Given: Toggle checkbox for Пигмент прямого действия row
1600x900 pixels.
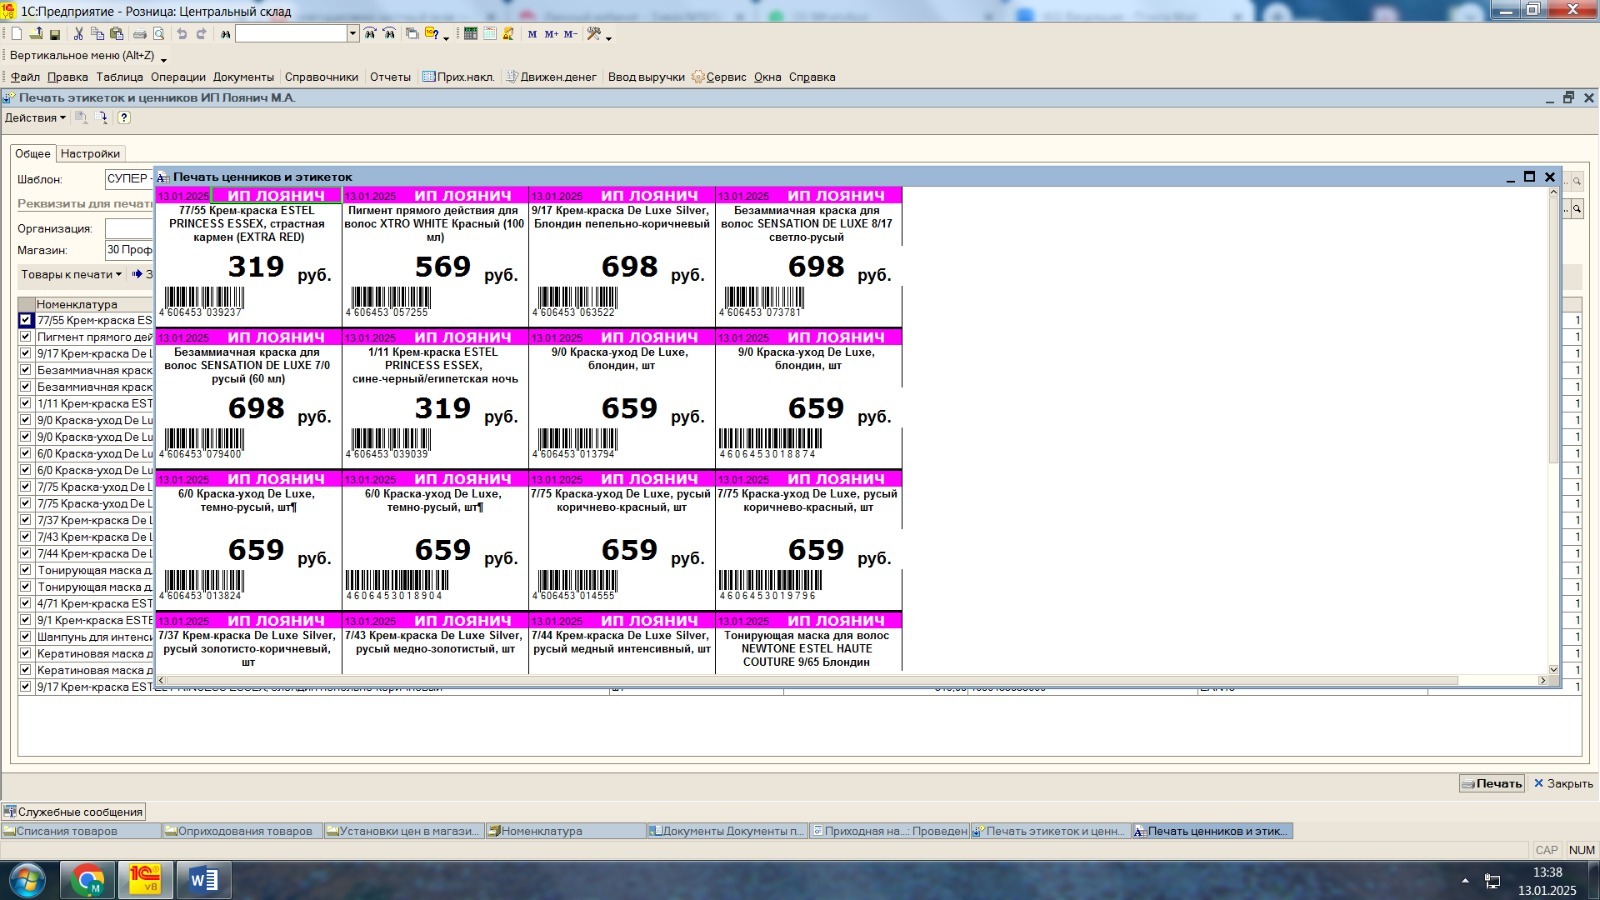Looking at the screenshot, I should pos(26,337).
